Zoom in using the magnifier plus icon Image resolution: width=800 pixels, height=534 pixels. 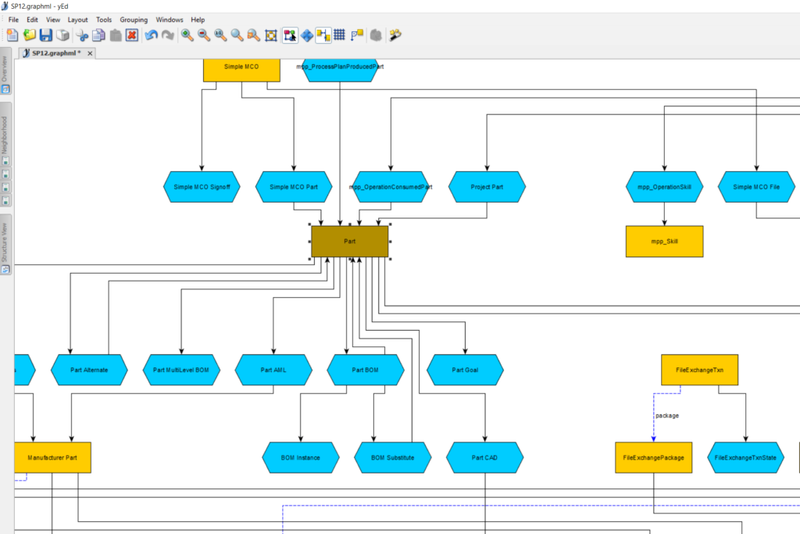pos(187,35)
